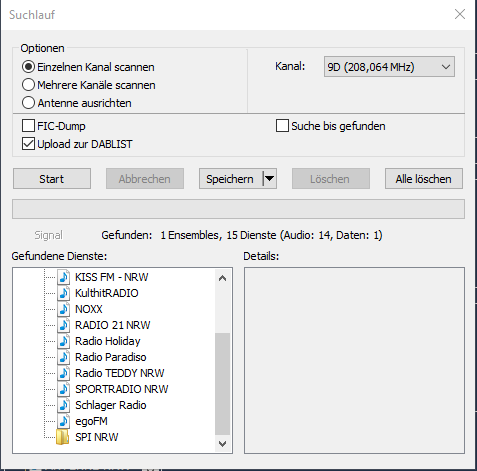
Task: Select the RADIO 21 NRW note icon
Action: click(x=63, y=325)
